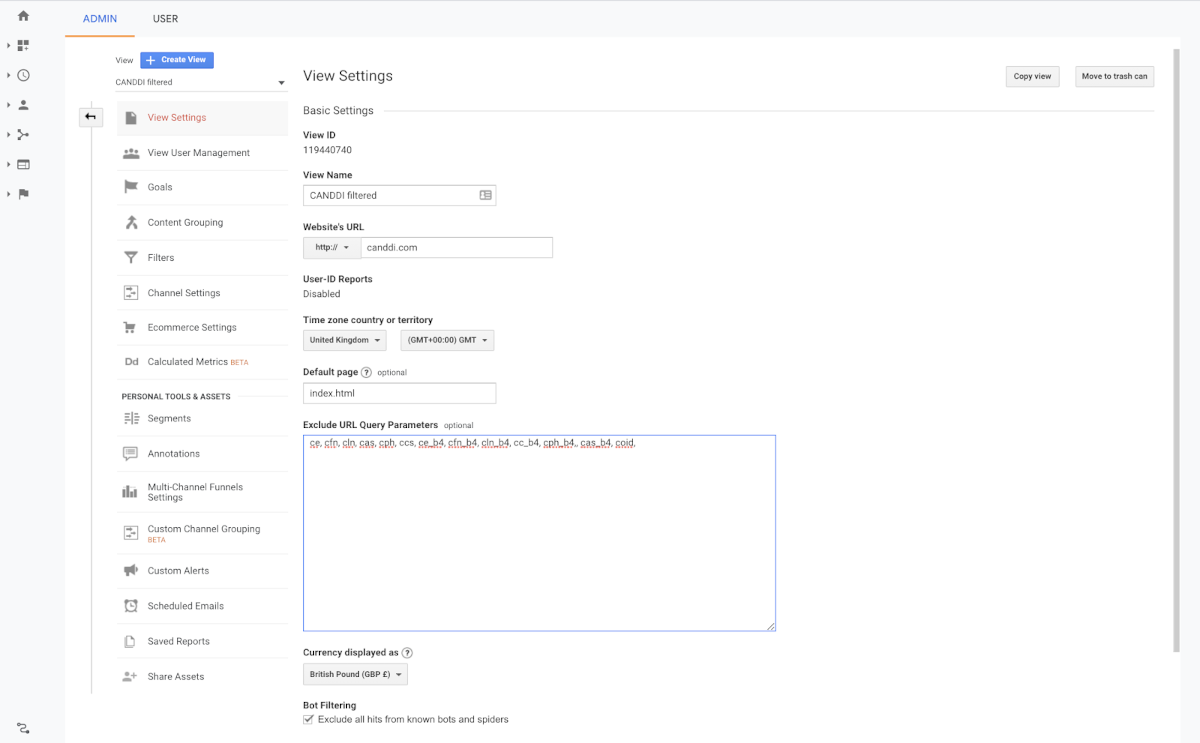This screenshot has width=1200, height=743.
Task: Click the Segments icon
Action: (130, 419)
